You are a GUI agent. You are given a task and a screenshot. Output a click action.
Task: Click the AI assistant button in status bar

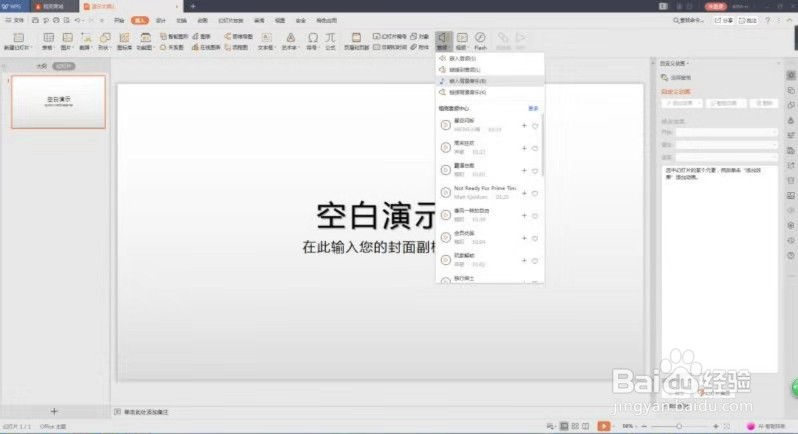[766, 426]
